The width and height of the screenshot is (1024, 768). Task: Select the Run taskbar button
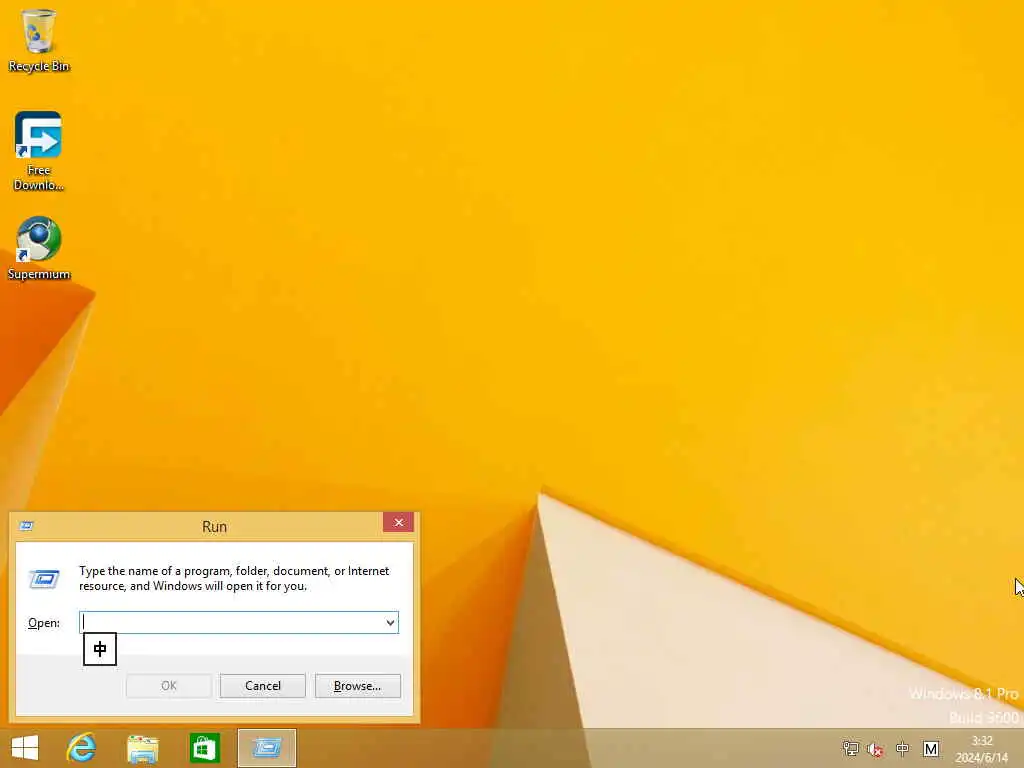coord(266,748)
